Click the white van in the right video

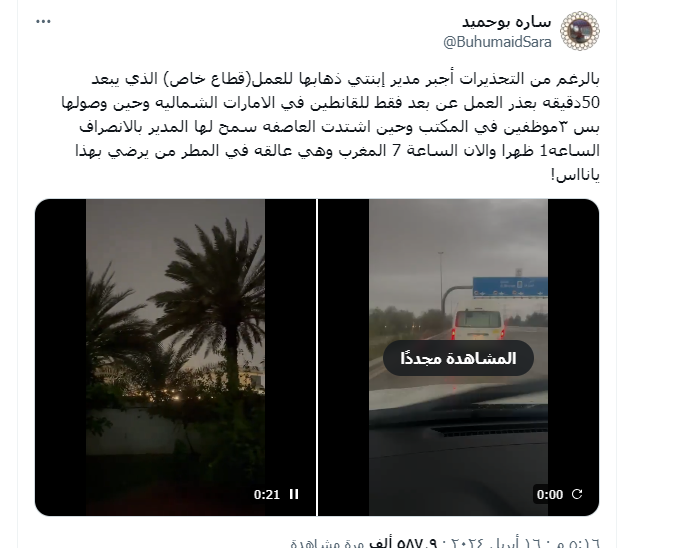[479, 324]
